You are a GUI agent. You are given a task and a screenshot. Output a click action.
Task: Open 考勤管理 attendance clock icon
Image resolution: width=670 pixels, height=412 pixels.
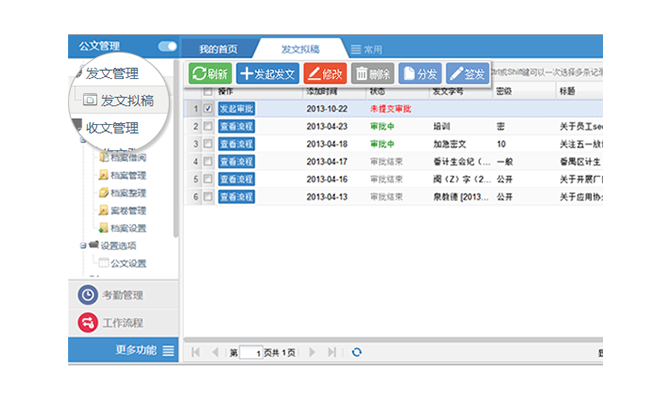click(88, 295)
